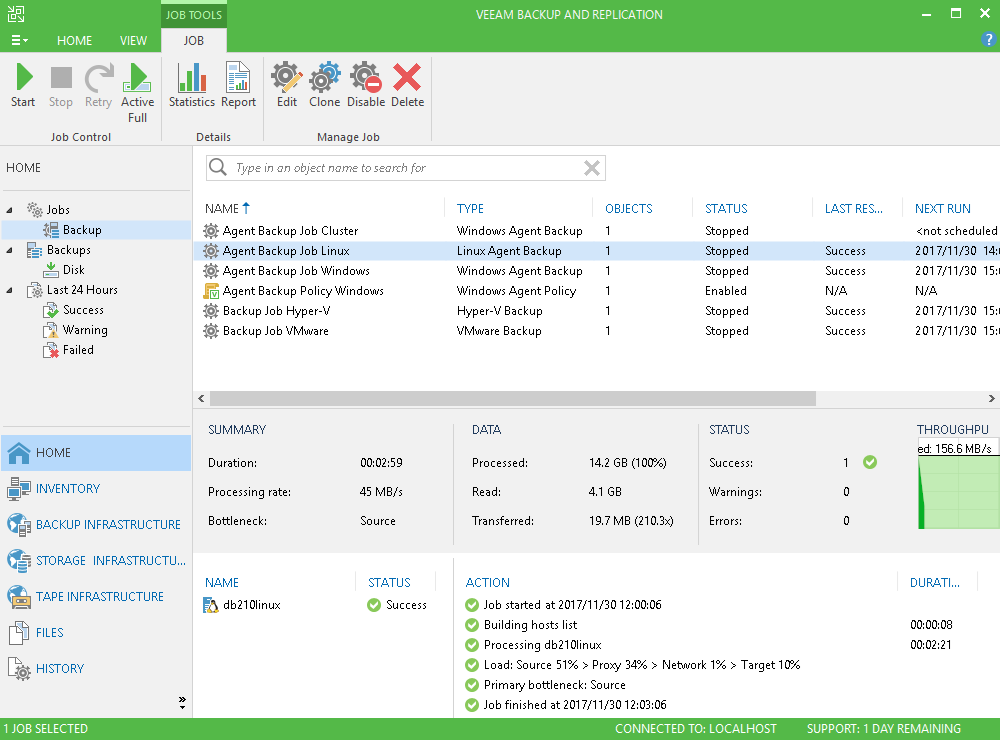Screen dimensions: 1000x740
Task: Run an Active Full backup
Action: click(x=137, y=93)
